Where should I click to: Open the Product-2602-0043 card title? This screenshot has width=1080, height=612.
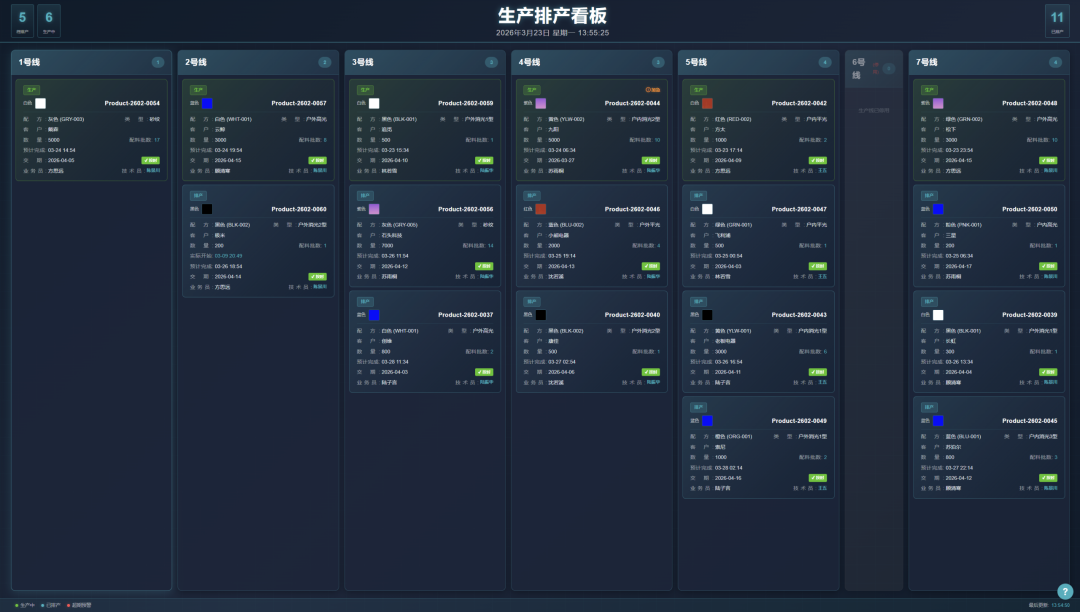(799, 315)
